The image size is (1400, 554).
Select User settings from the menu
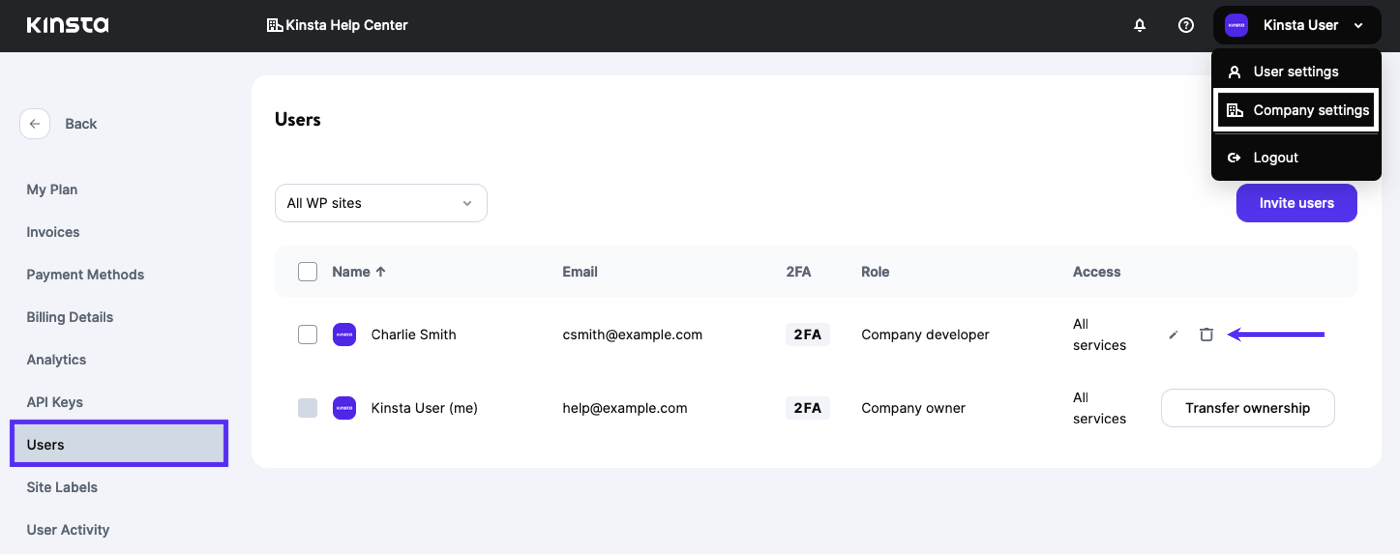pyautogui.click(x=1296, y=72)
